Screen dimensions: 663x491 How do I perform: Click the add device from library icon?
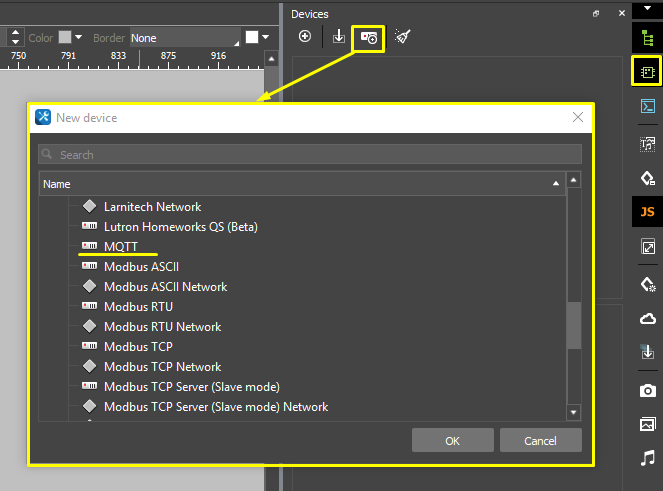point(369,37)
